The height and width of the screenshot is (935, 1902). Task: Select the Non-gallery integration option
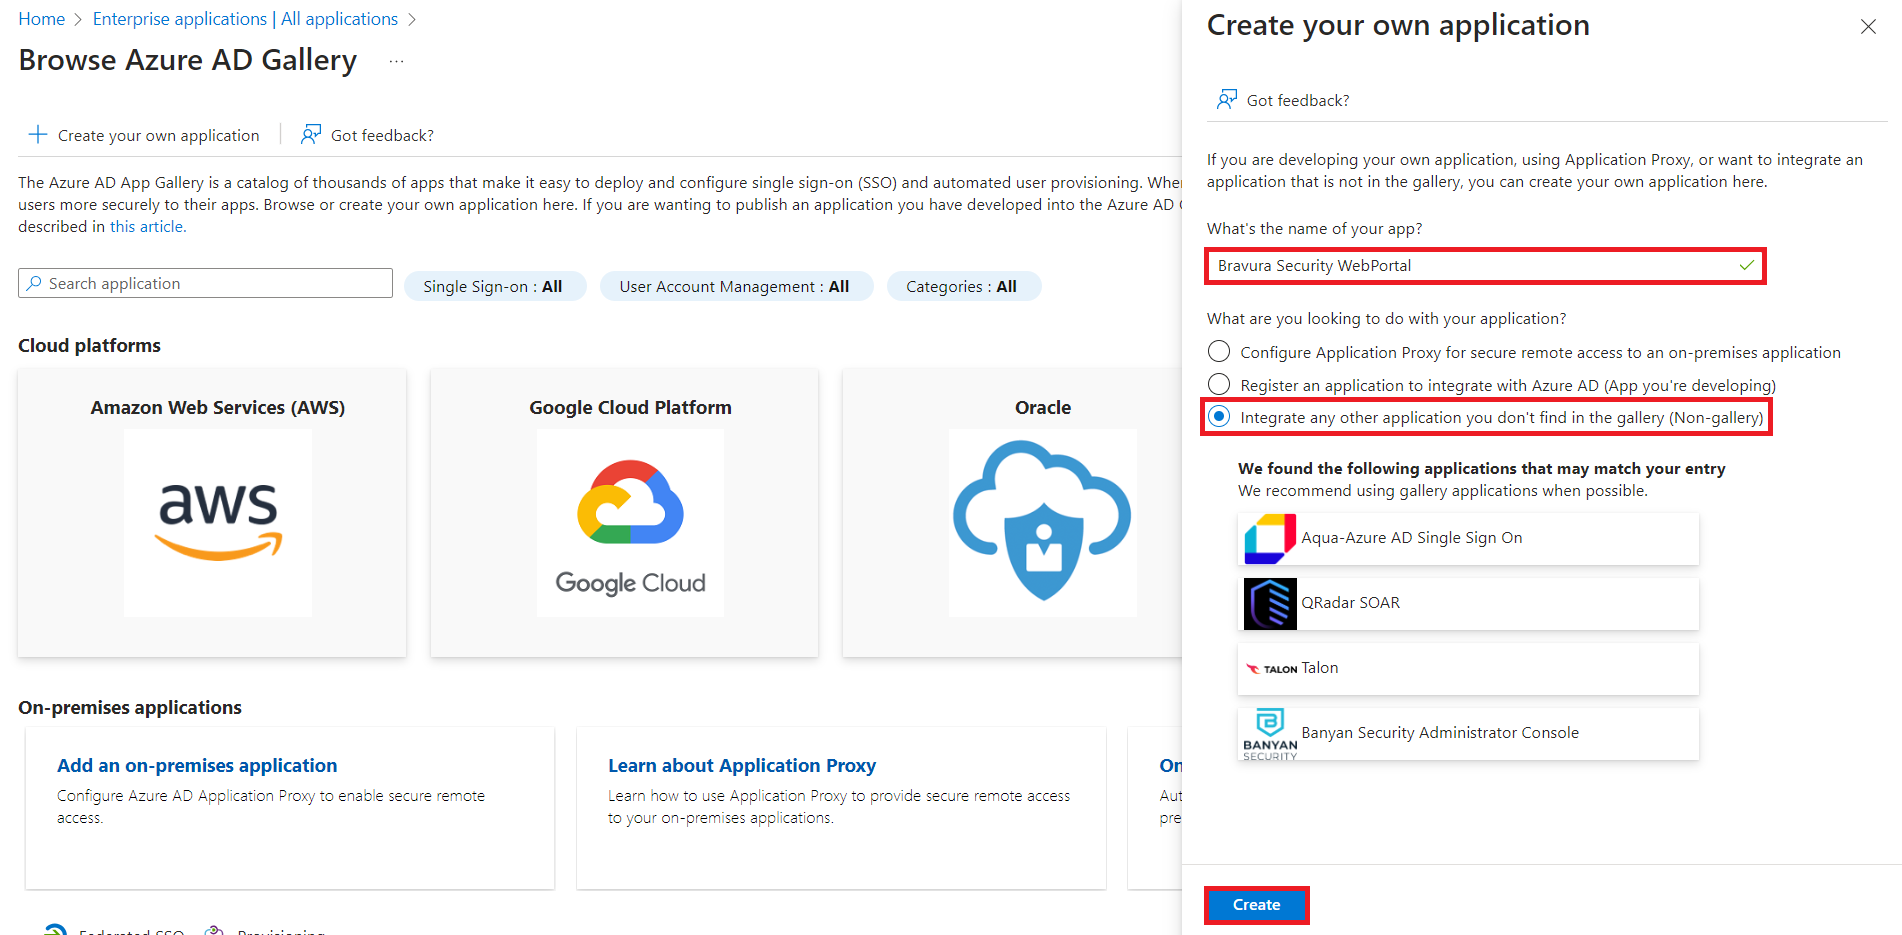pos(1218,417)
